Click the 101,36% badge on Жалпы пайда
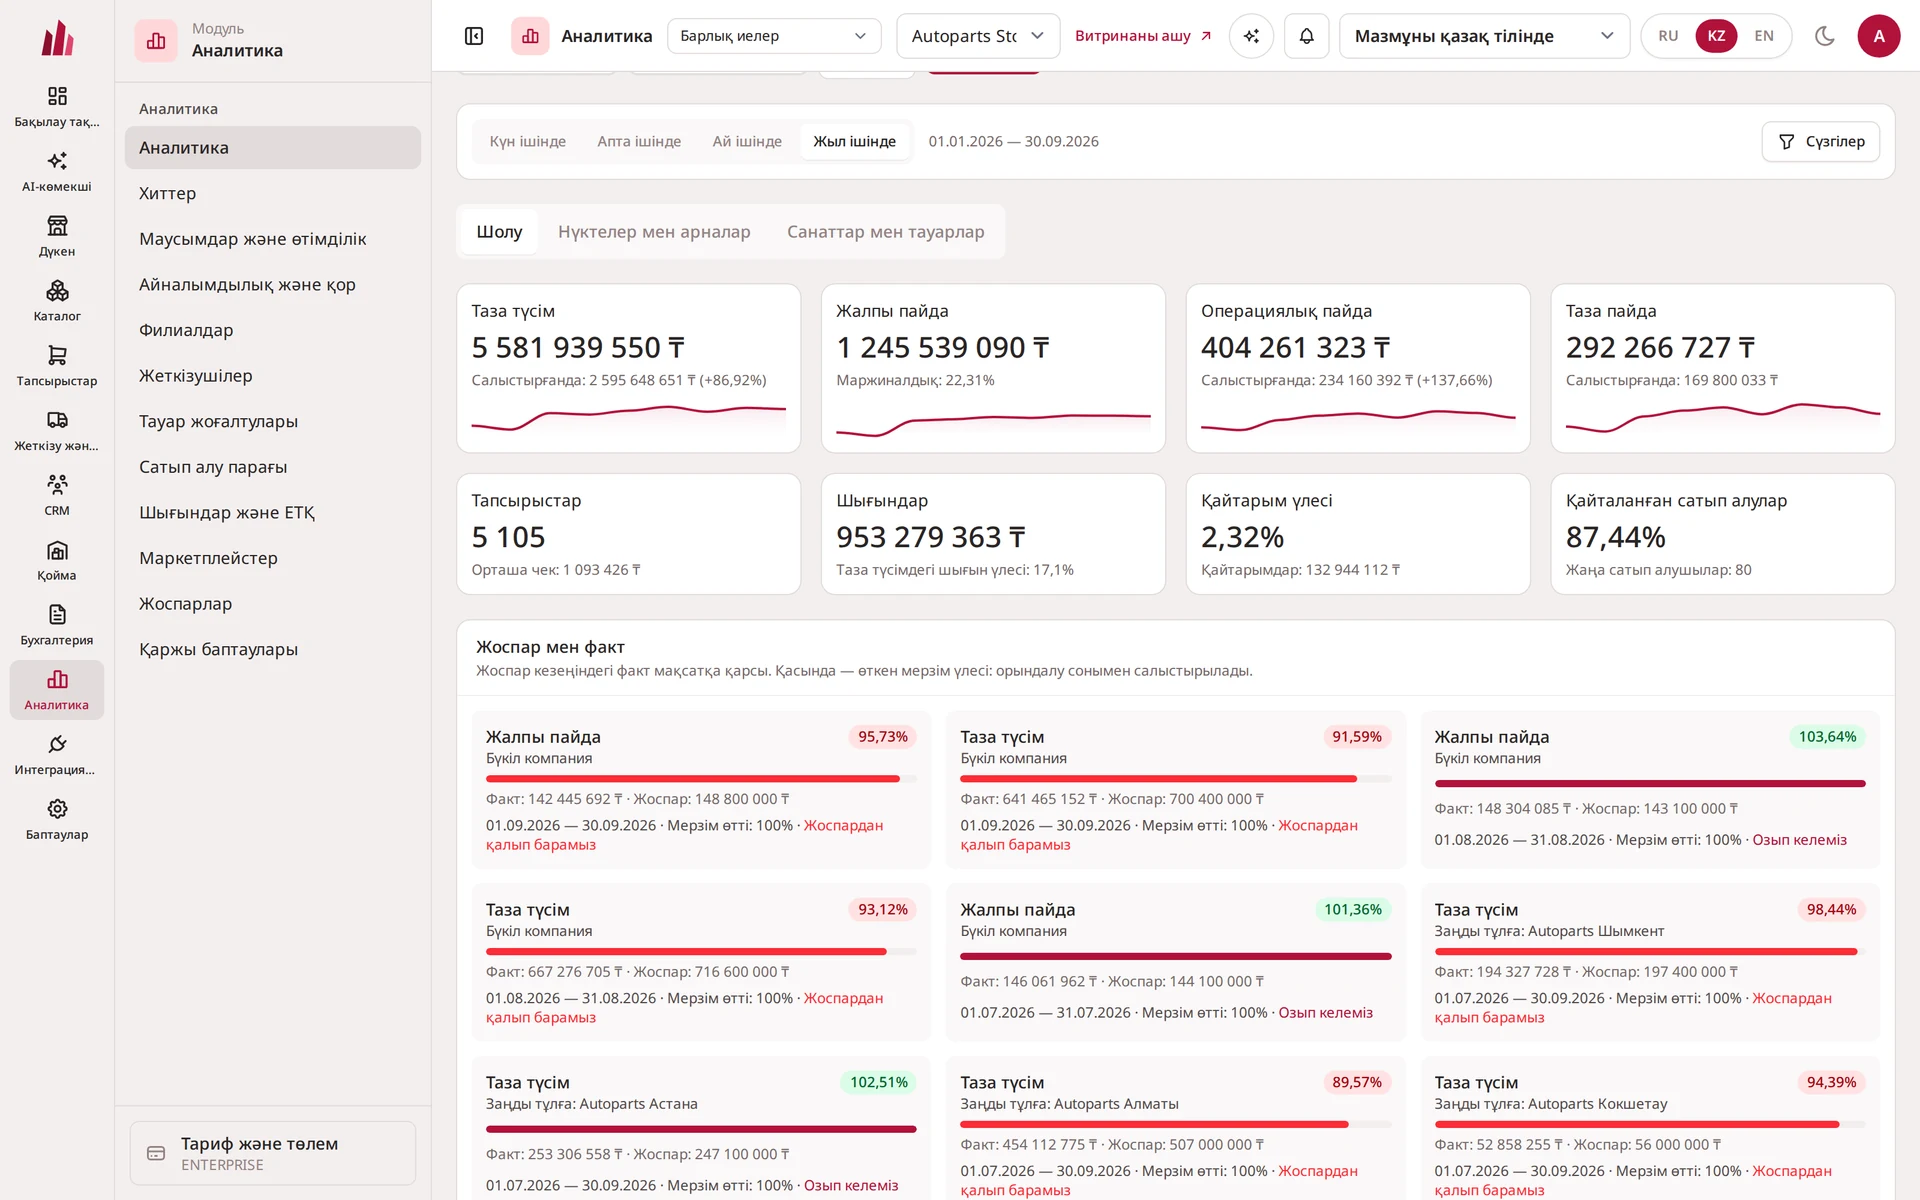Image resolution: width=1920 pixels, height=1200 pixels. pos(1352,909)
